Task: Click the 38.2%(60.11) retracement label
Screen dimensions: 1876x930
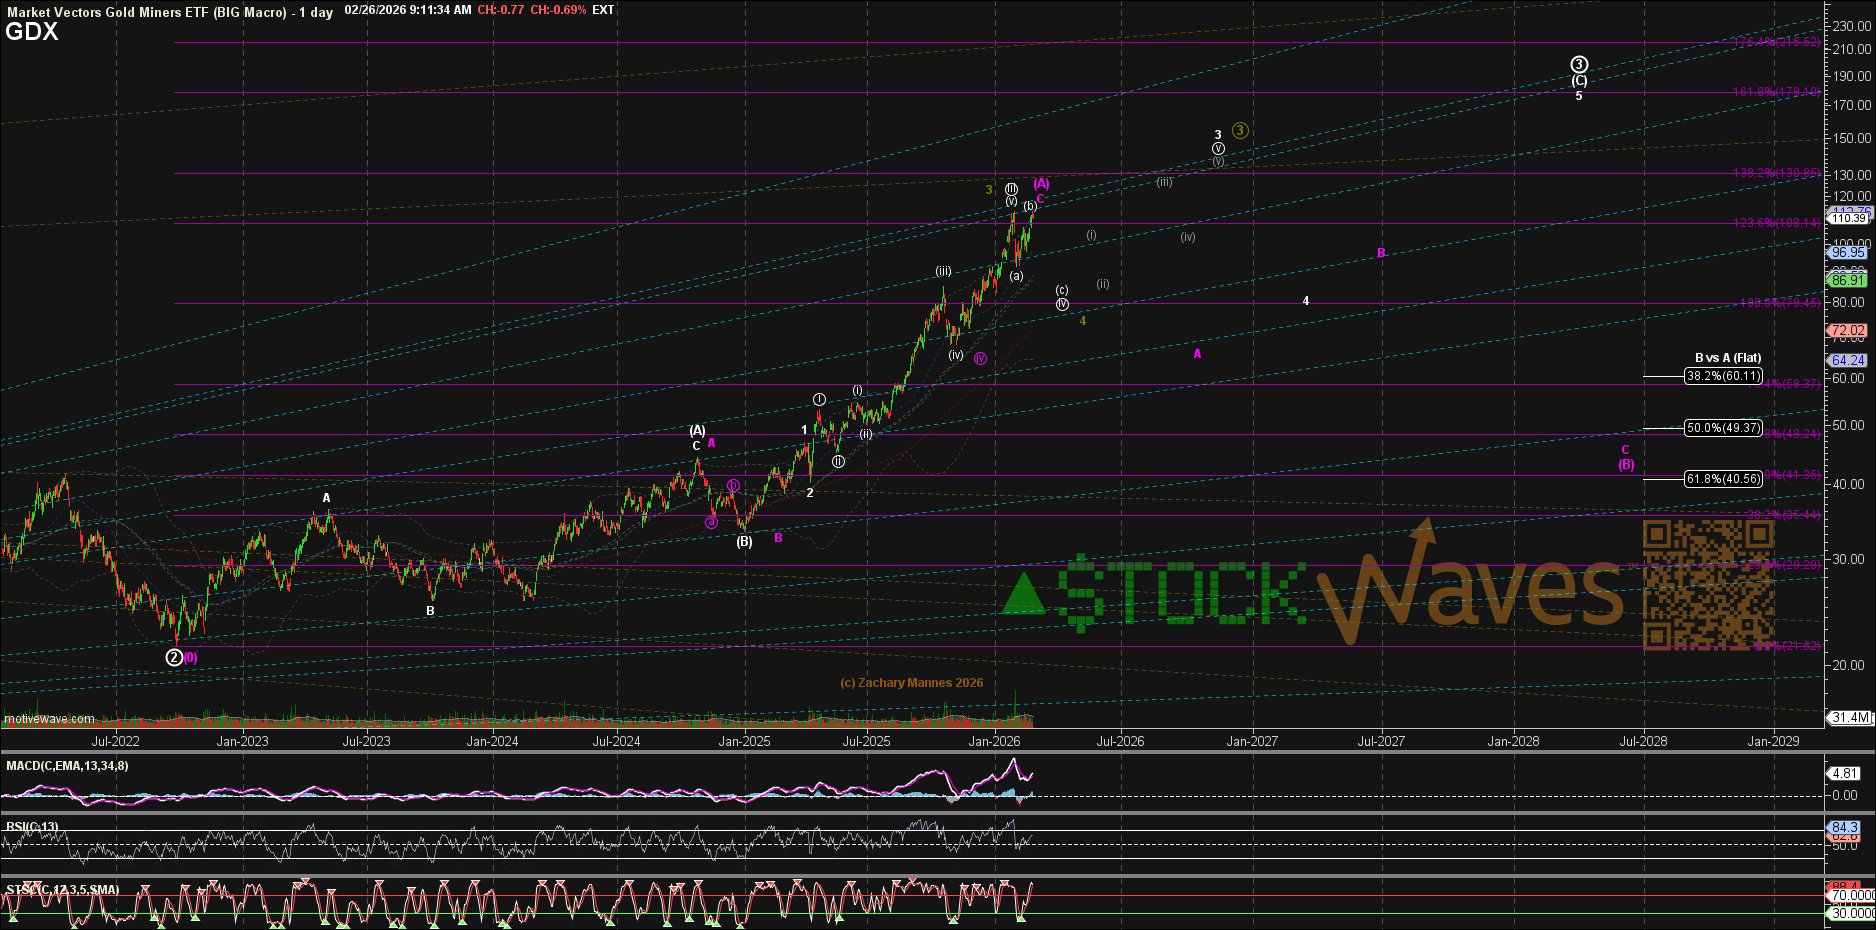Action: coord(1723,377)
